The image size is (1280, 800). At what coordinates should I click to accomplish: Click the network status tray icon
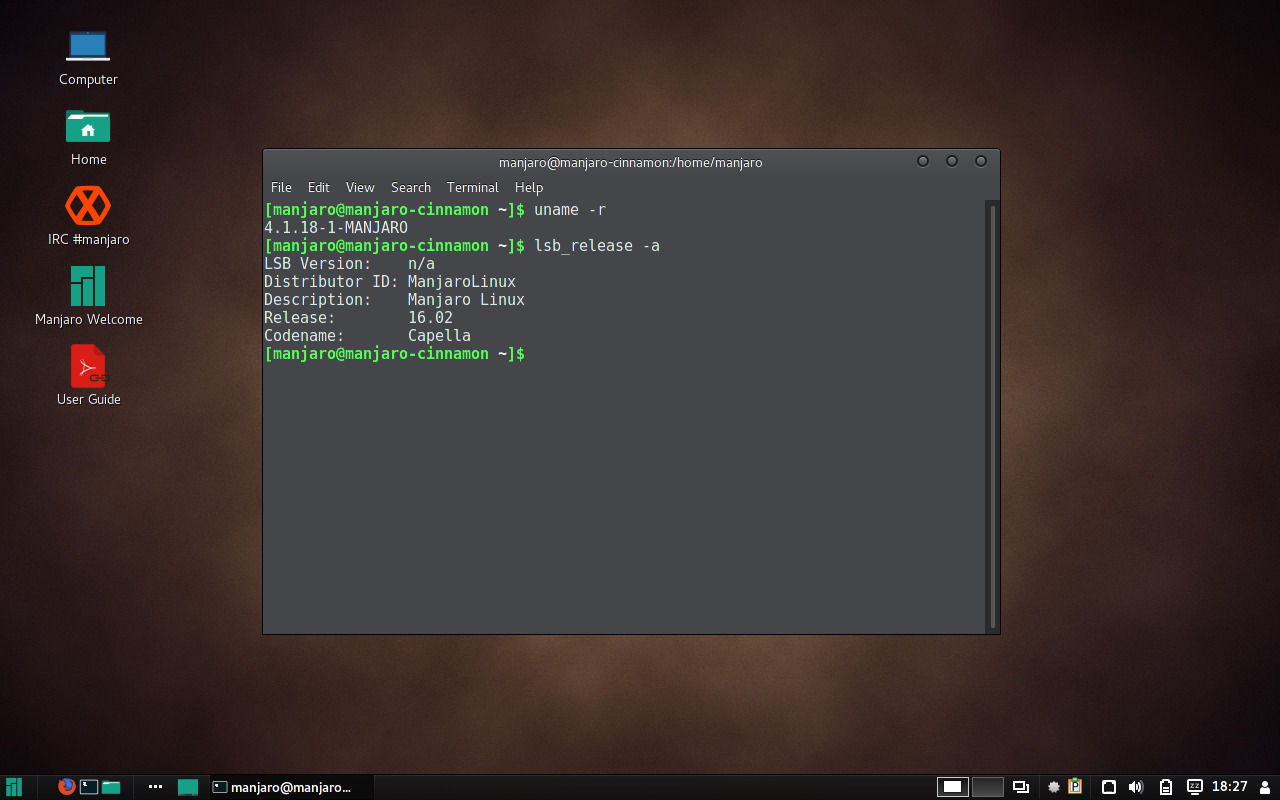[x=1109, y=787]
